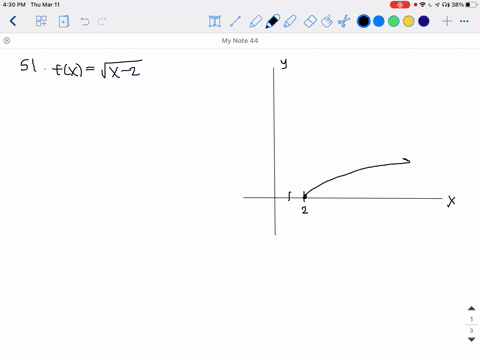480x360 pixels.
Task: Go to previous page with up arrow
Action: tap(471, 308)
